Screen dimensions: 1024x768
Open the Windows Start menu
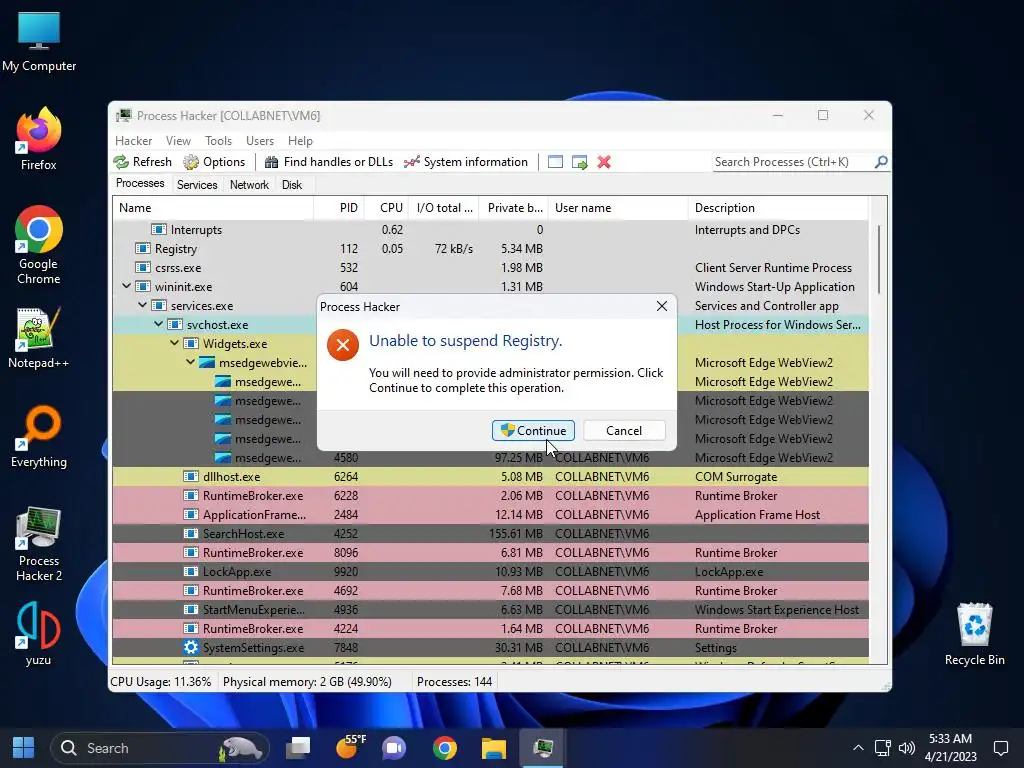[24, 748]
